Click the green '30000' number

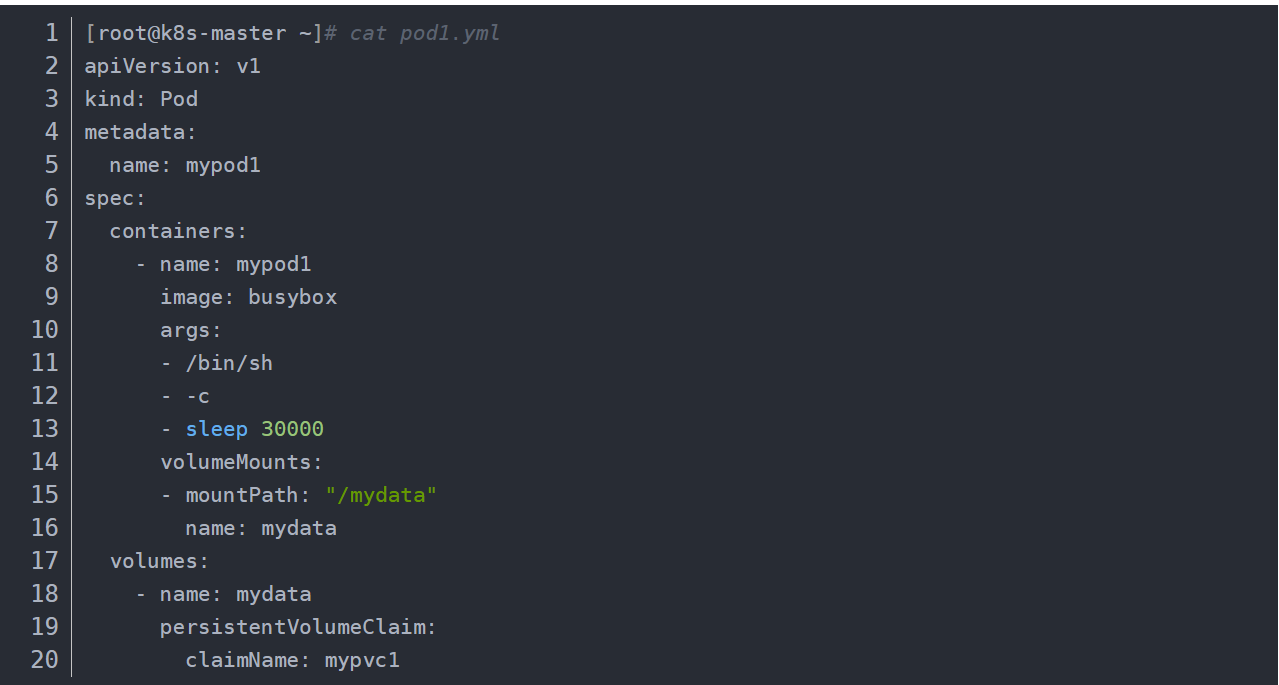coord(292,429)
